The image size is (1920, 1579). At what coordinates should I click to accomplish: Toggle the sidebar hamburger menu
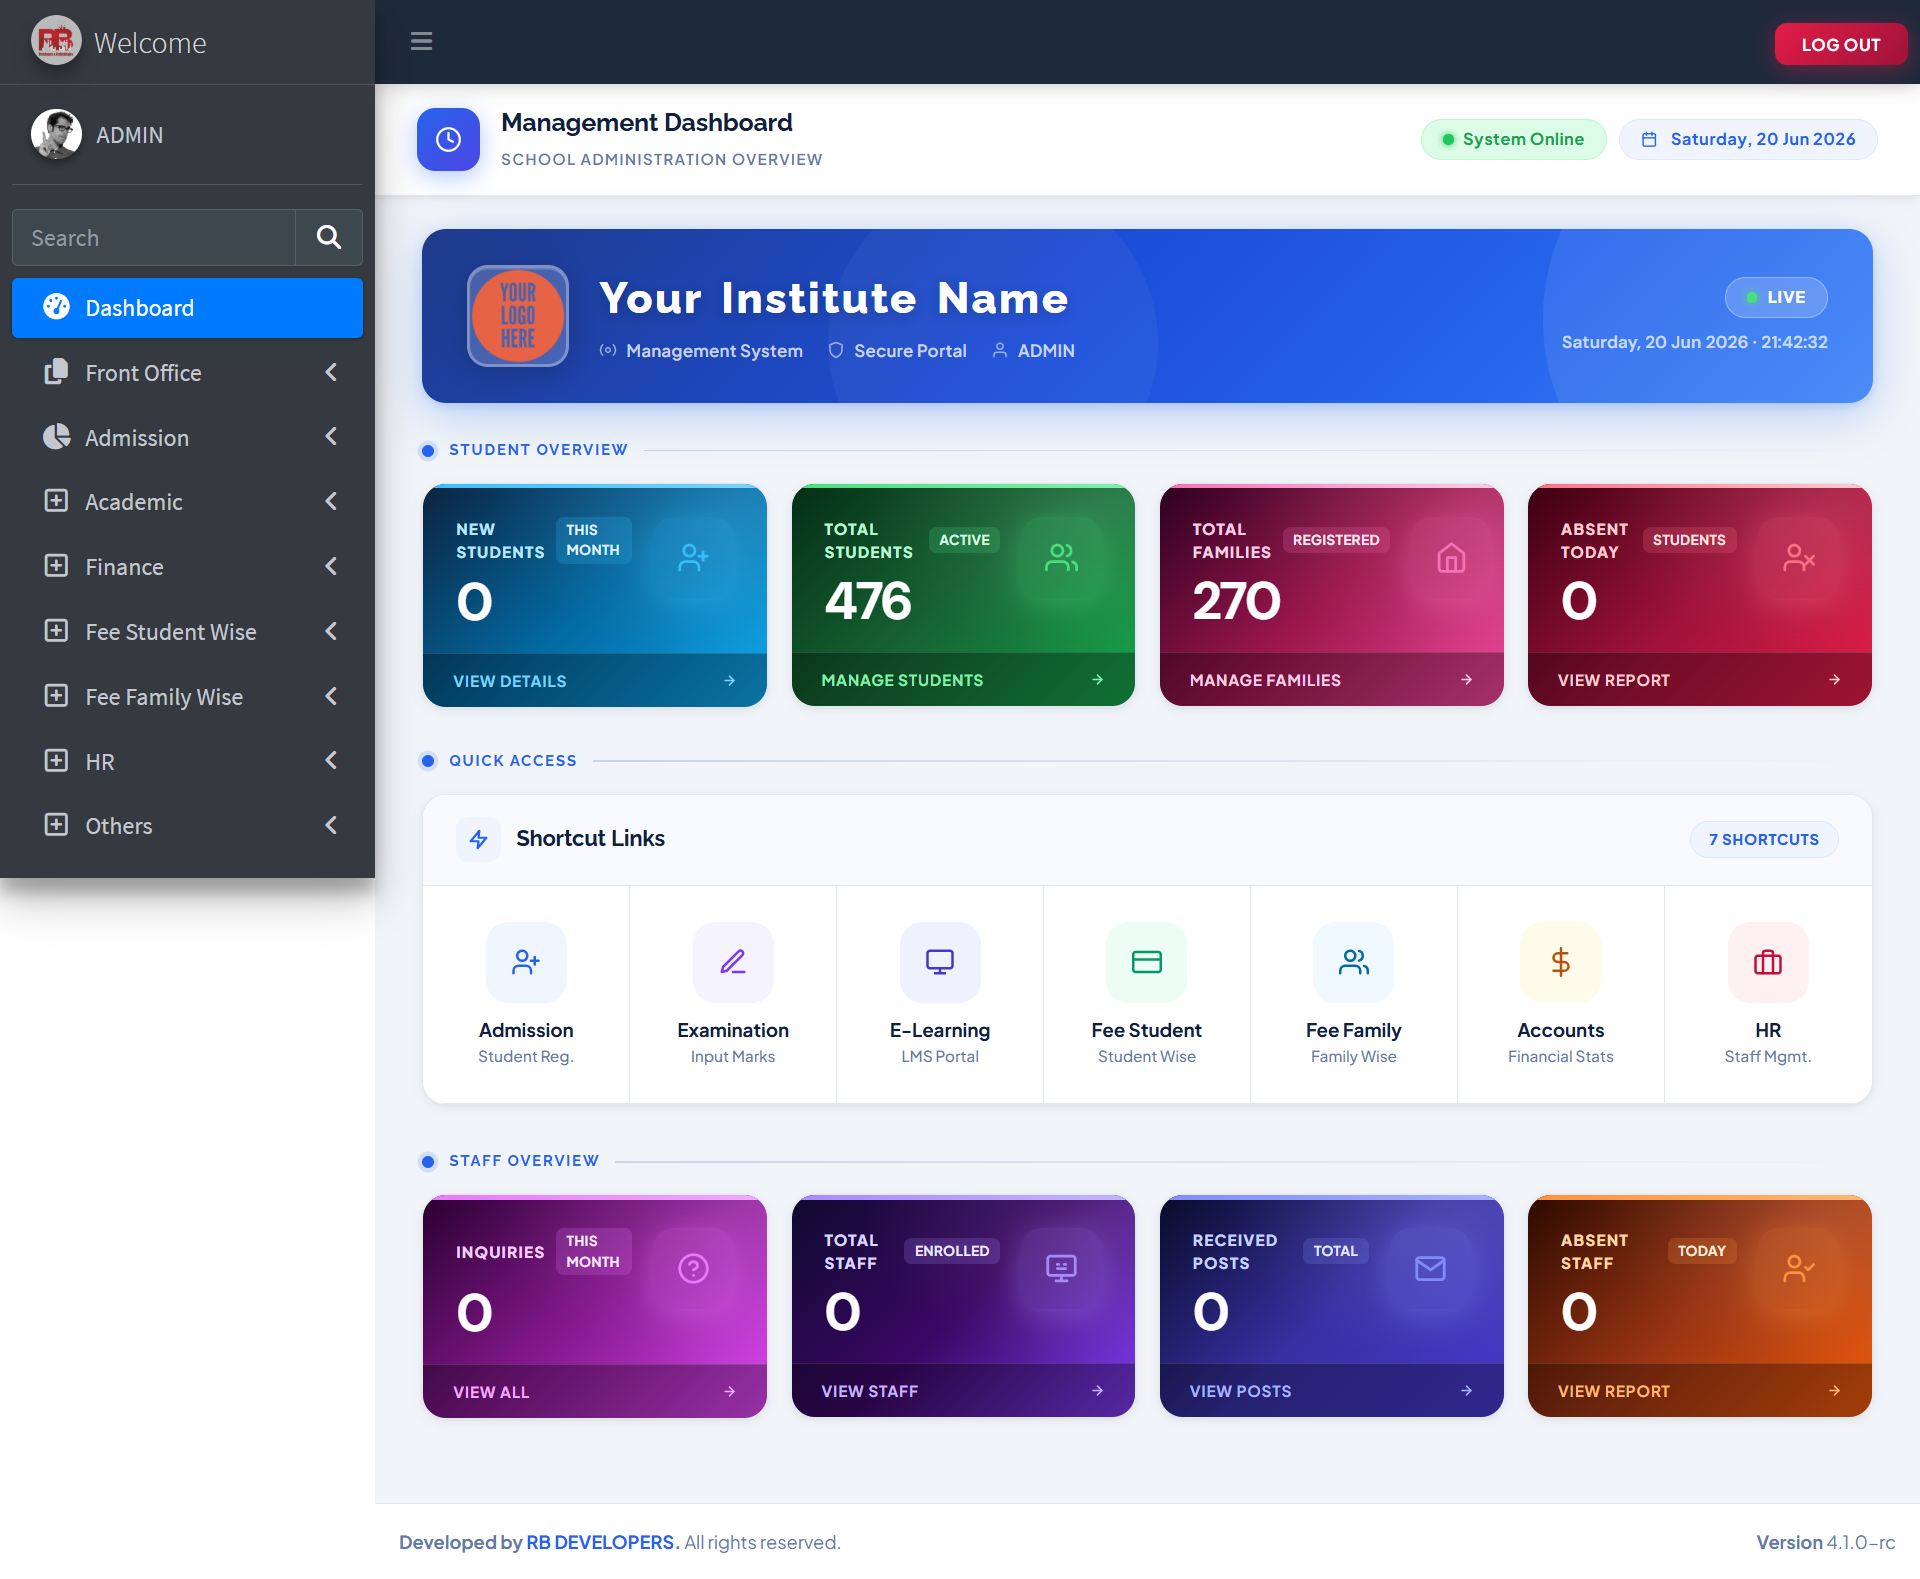pos(421,41)
